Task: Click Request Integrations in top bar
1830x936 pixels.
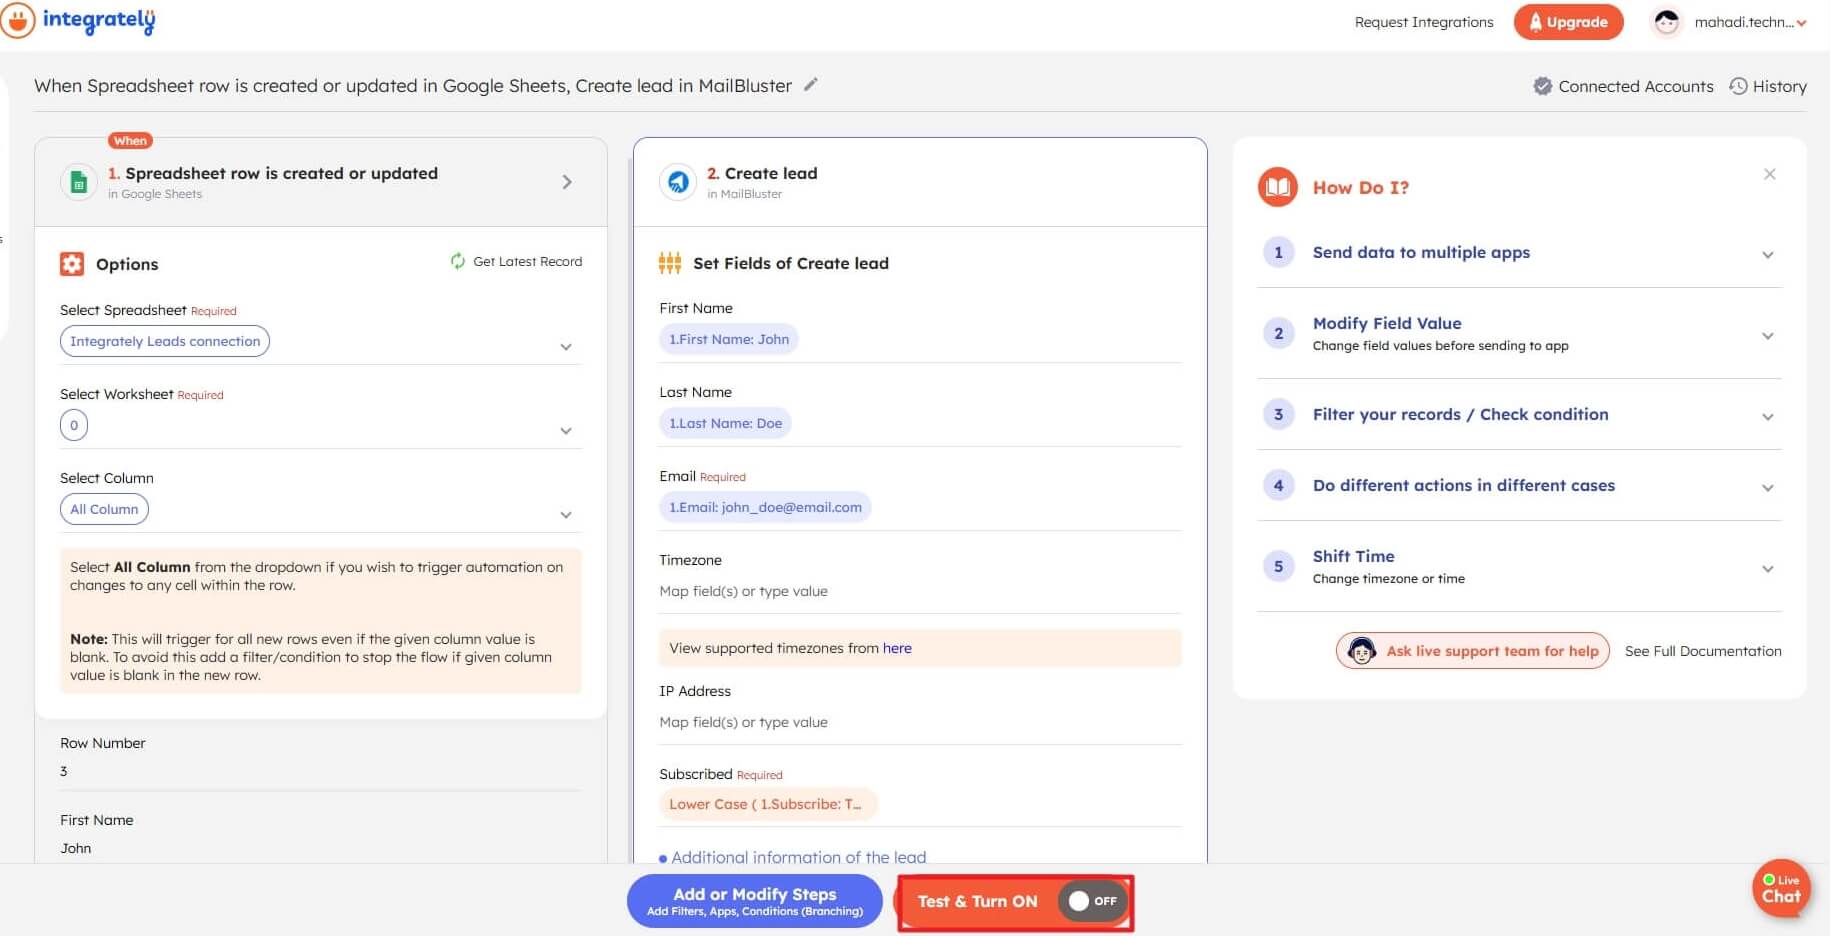Action: [x=1423, y=22]
